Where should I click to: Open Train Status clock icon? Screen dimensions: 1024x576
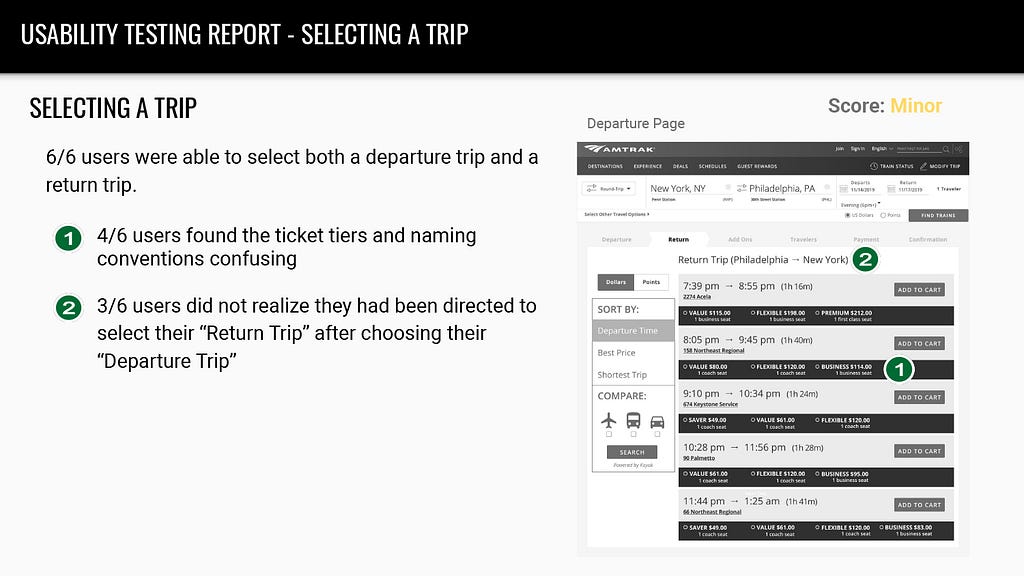tap(873, 166)
